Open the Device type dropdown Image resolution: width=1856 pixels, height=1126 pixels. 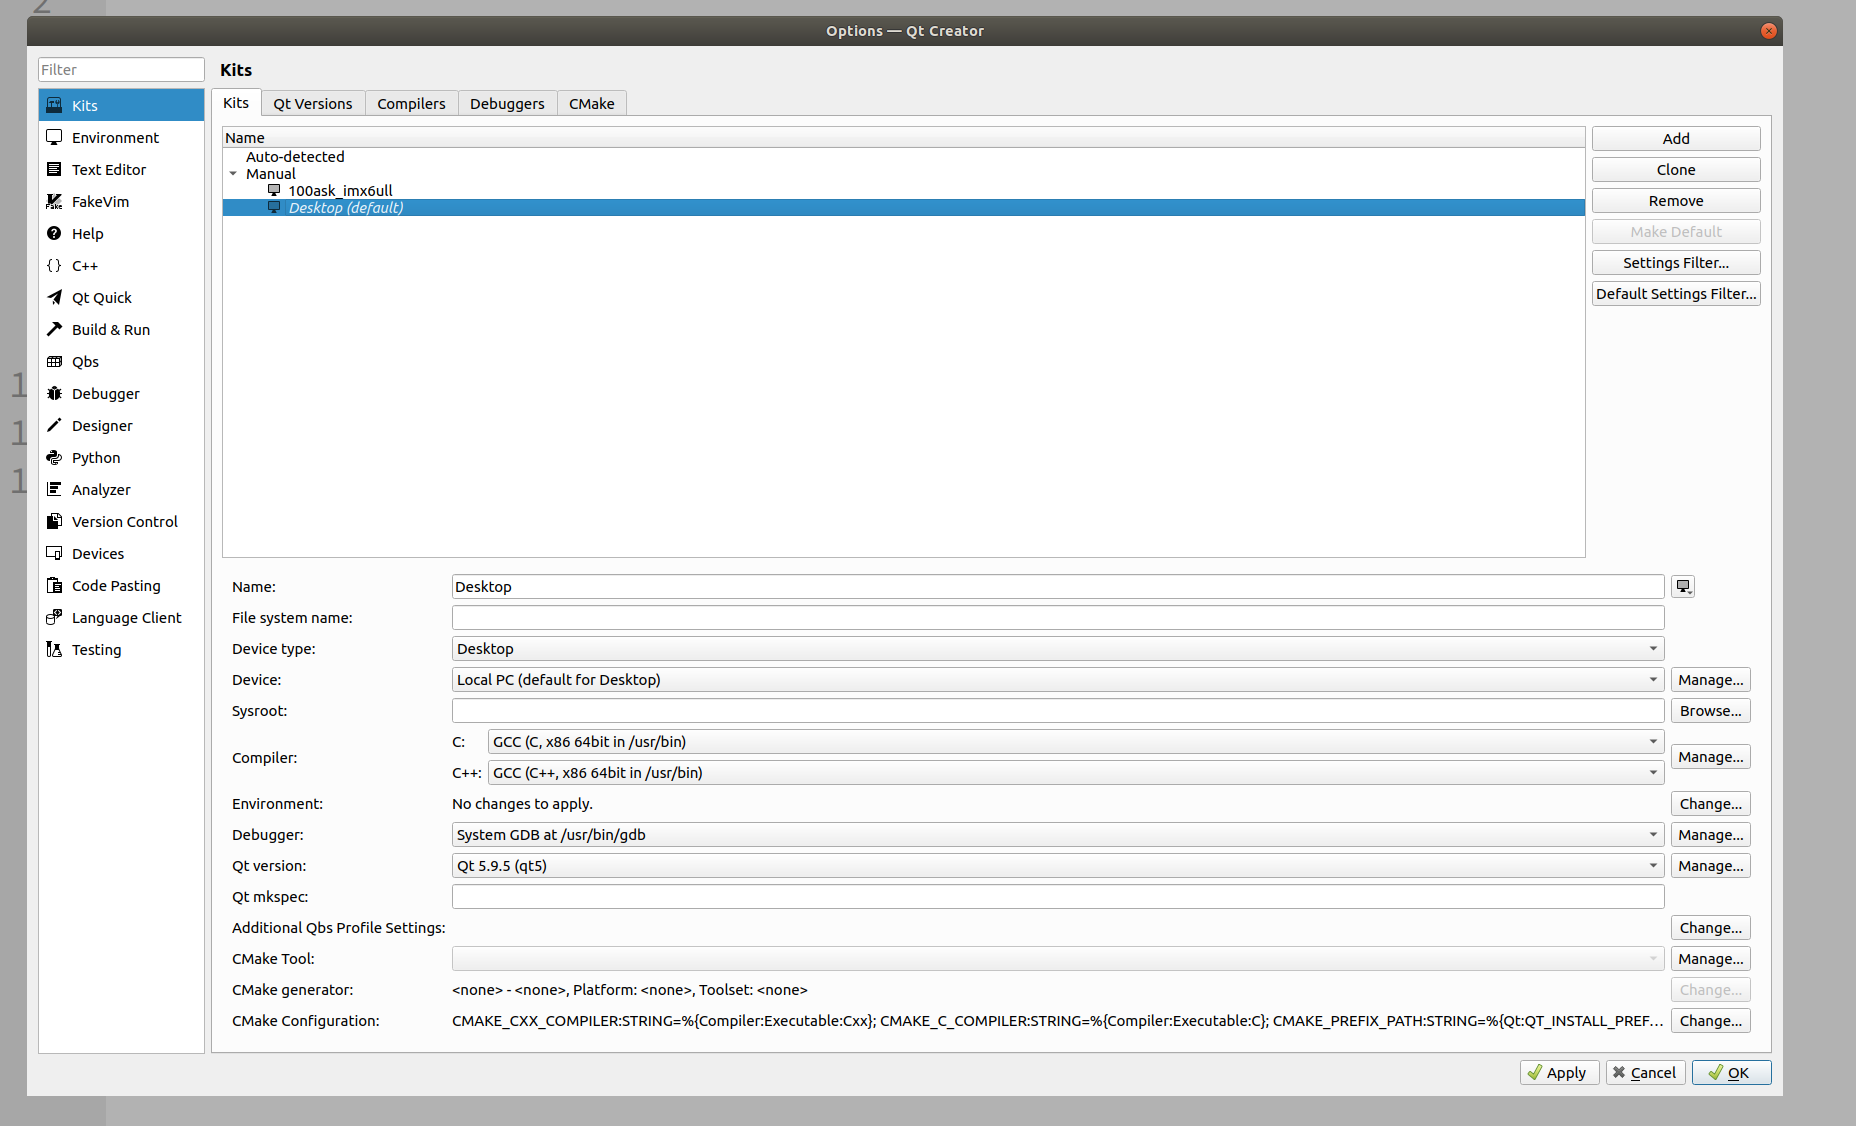pos(1058,649)
